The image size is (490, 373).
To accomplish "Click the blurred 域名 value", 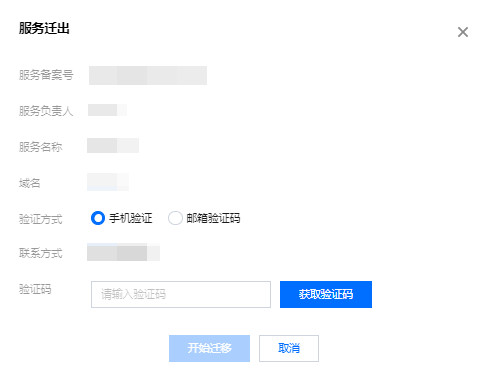I will pyautogui.click(x=108, y=182).
